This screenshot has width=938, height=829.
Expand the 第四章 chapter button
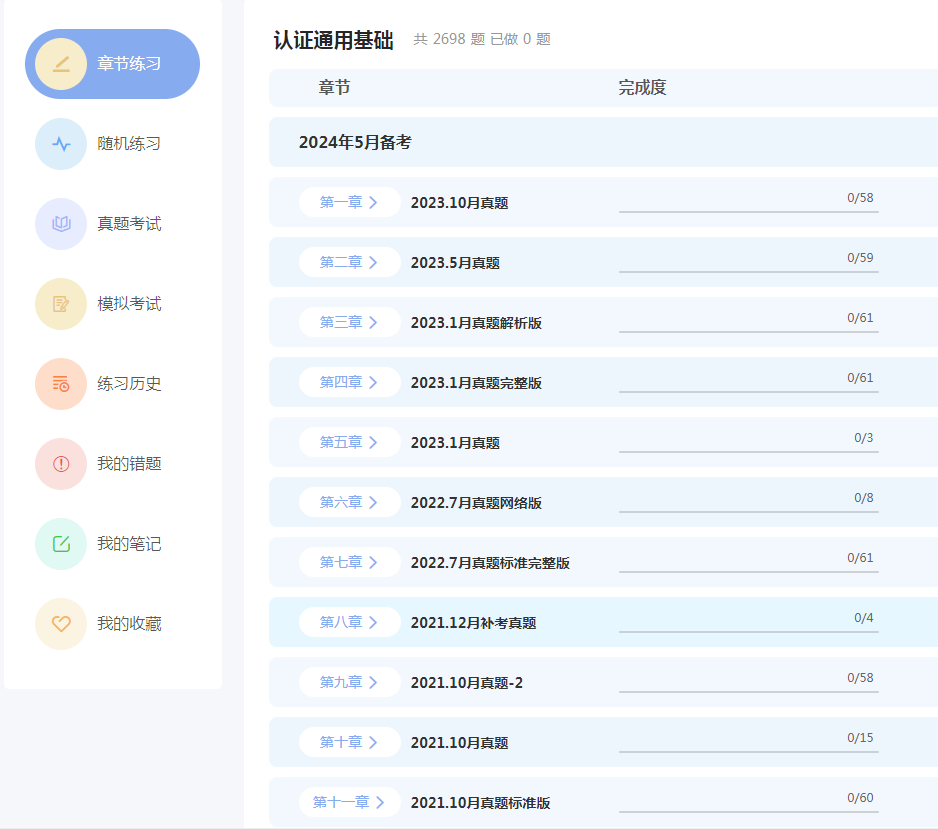tap(349, 382)
